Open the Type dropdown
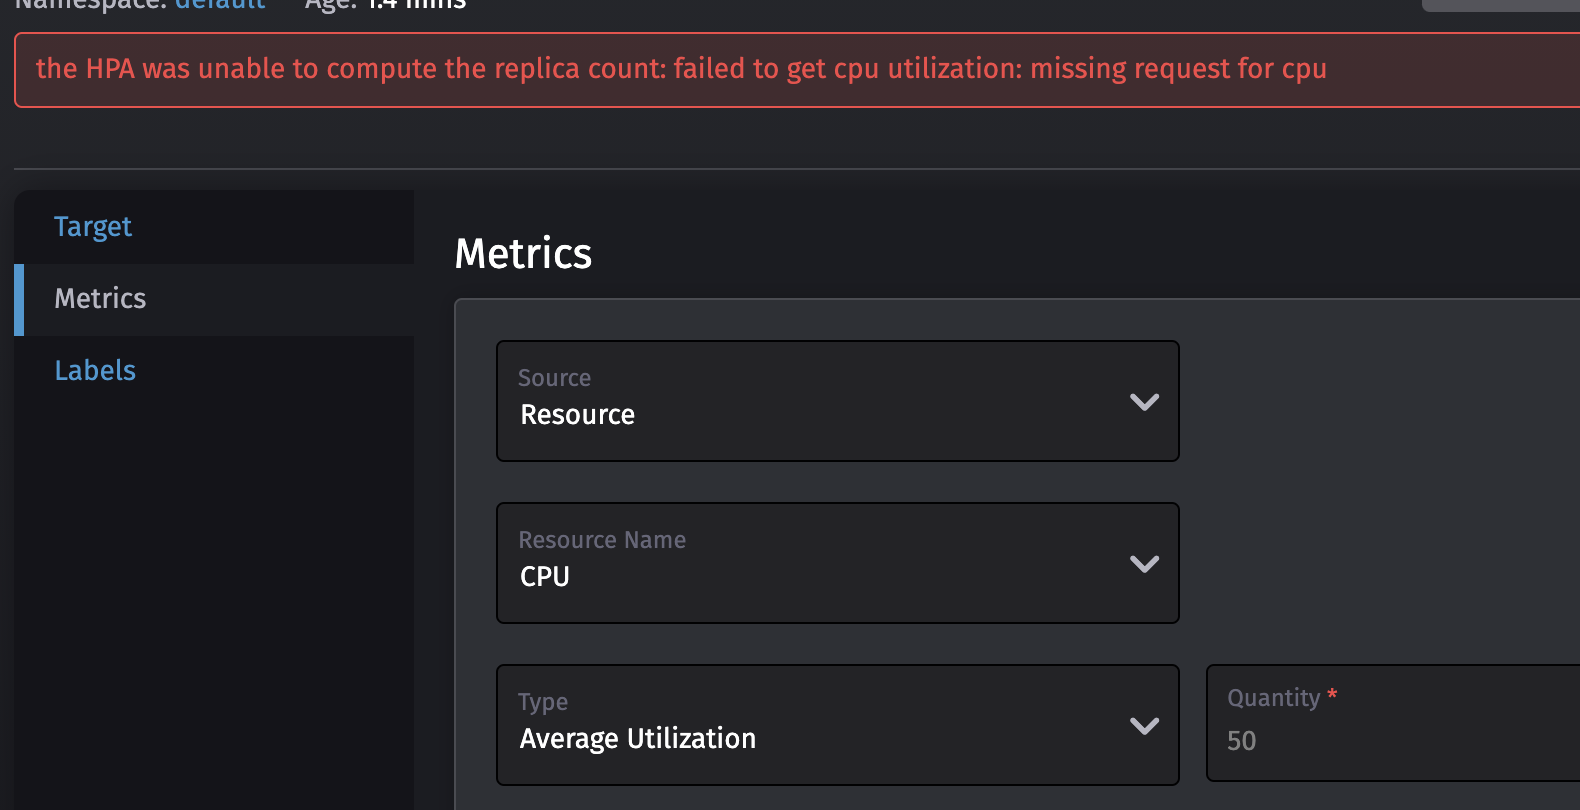This screenshot has height=810, width=1580. coord(837,725)
